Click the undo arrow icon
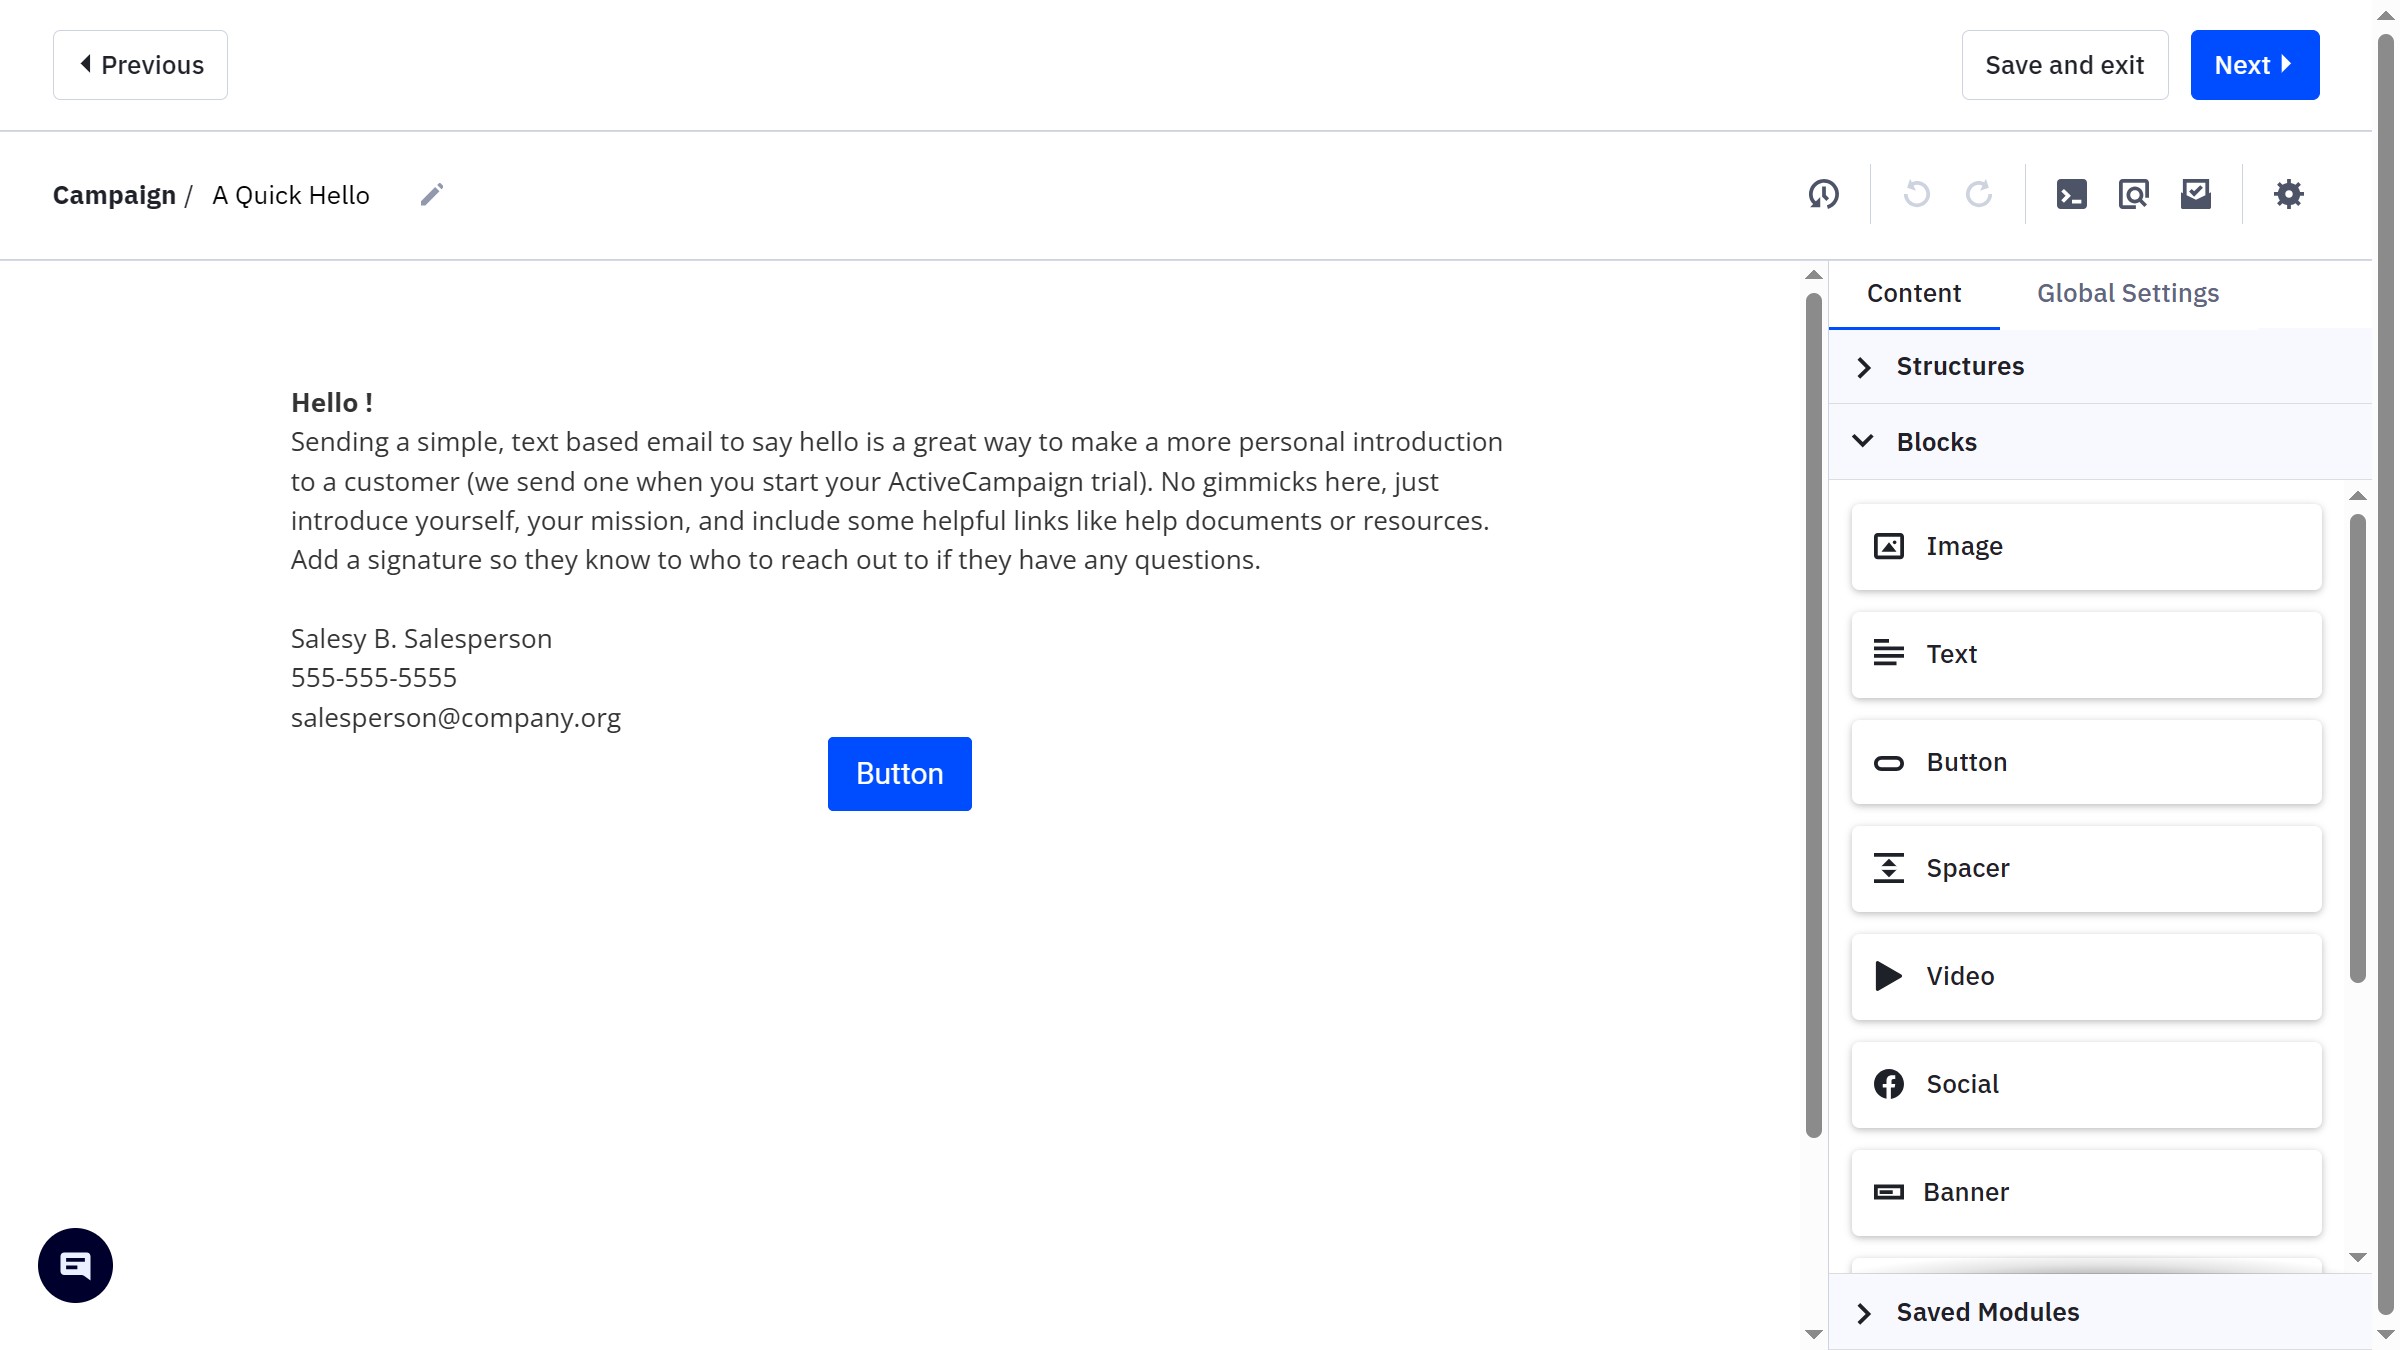The height and width of the screenshot is (1350, 2400). tap(1916, 194)
